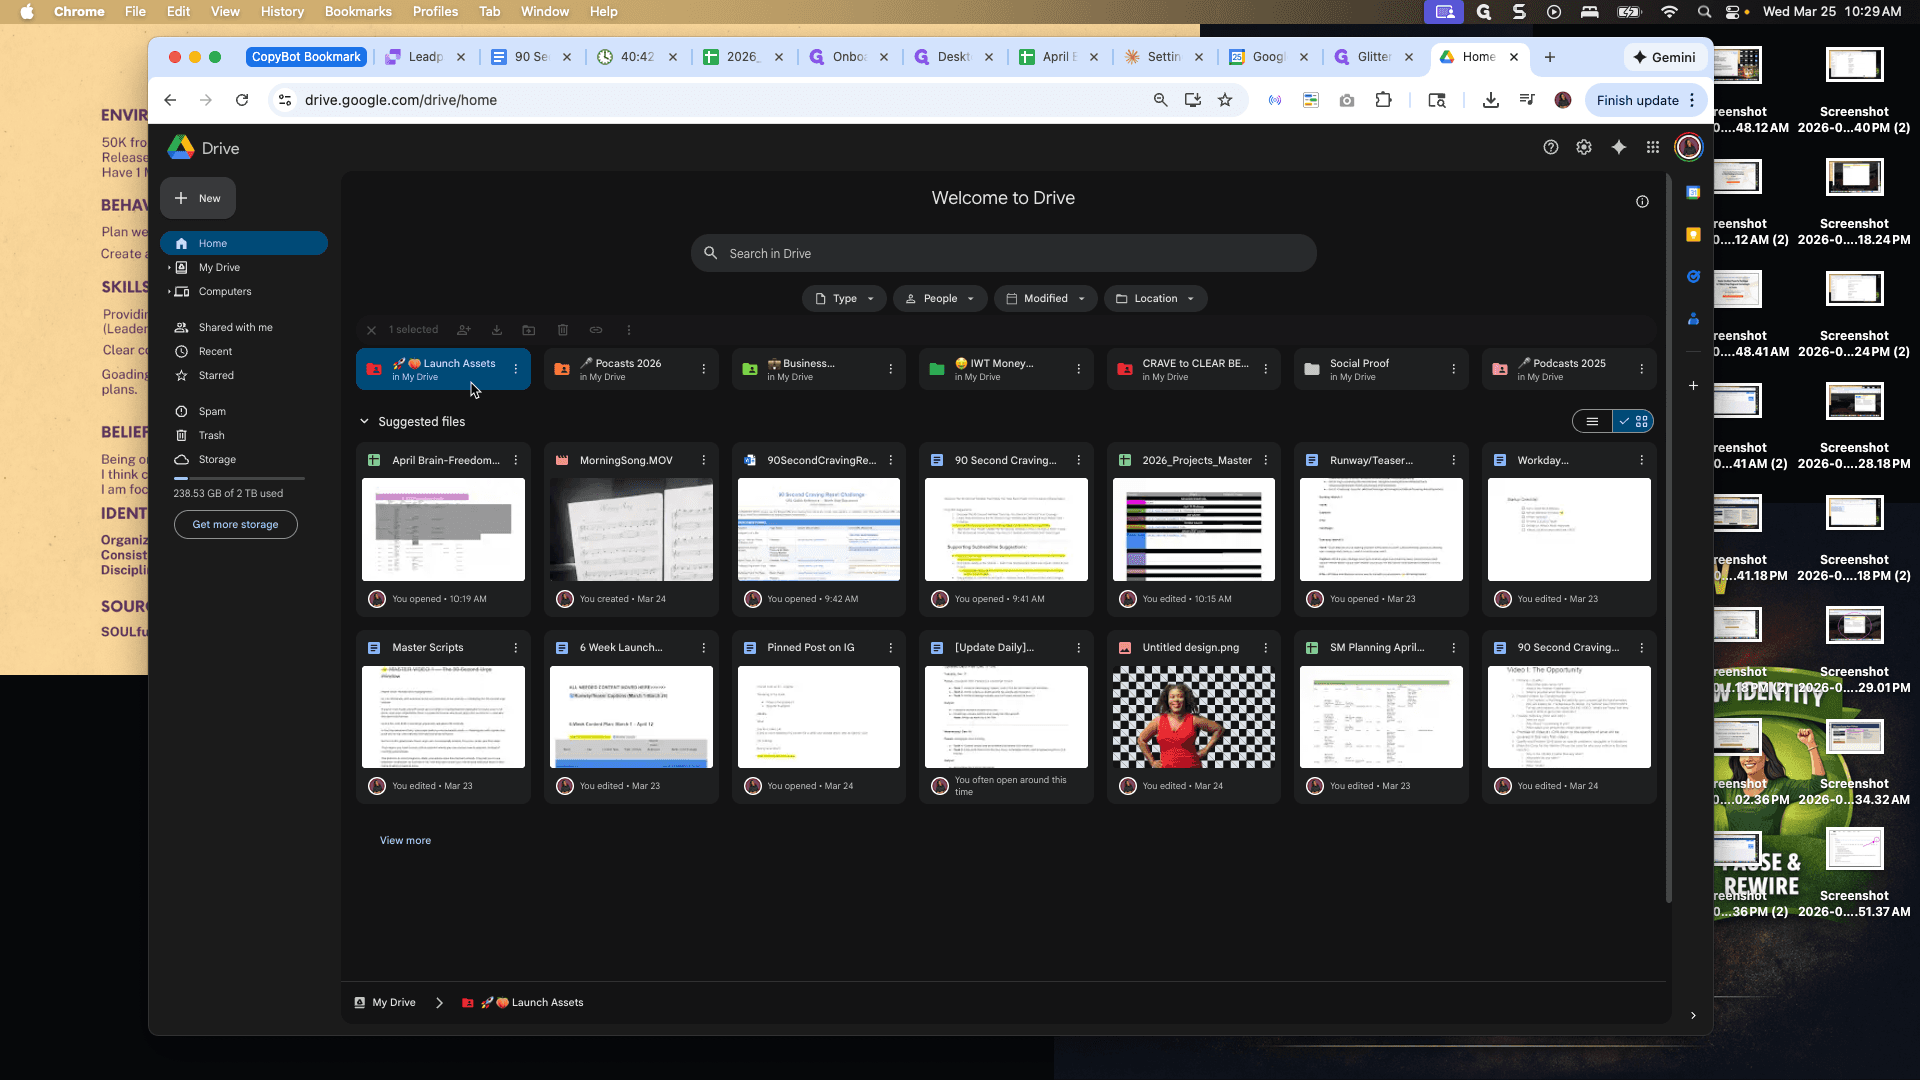This screenshot has width=1920, height=1080.
Task: Open the Bookmarks menu in menu bar
Action: tap(357, 12)
